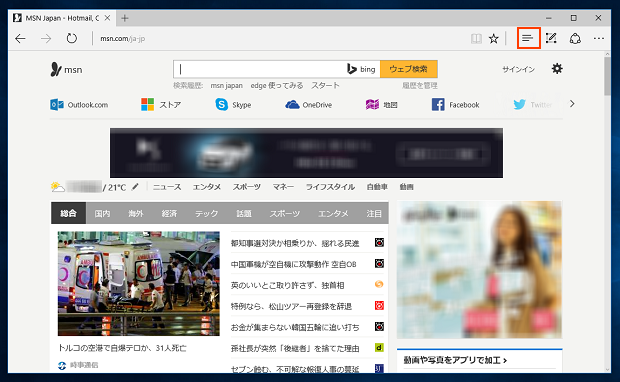Open MSN settings gear icon
The width and height of the screenshot is (620, 382).
[x=557, y=69]
